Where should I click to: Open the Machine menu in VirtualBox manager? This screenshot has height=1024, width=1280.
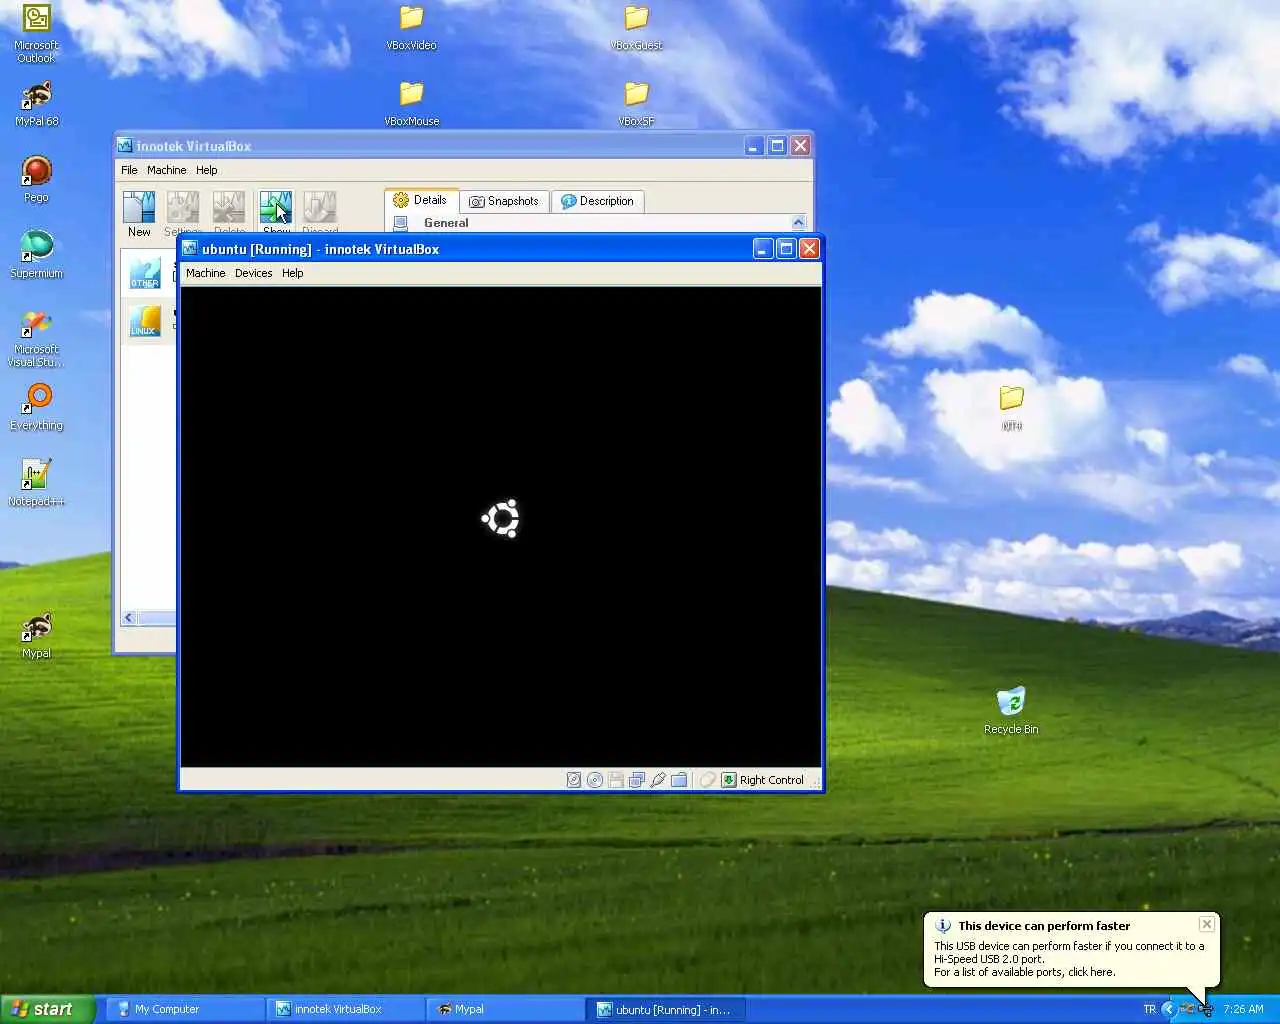pos(166,170)
